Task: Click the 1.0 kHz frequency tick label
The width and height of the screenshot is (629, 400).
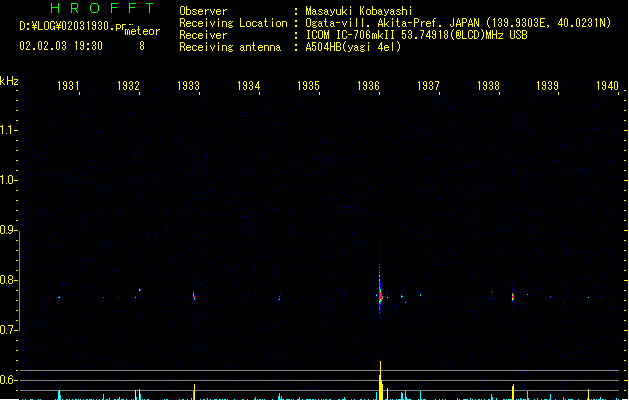Action: pos(8,180)
